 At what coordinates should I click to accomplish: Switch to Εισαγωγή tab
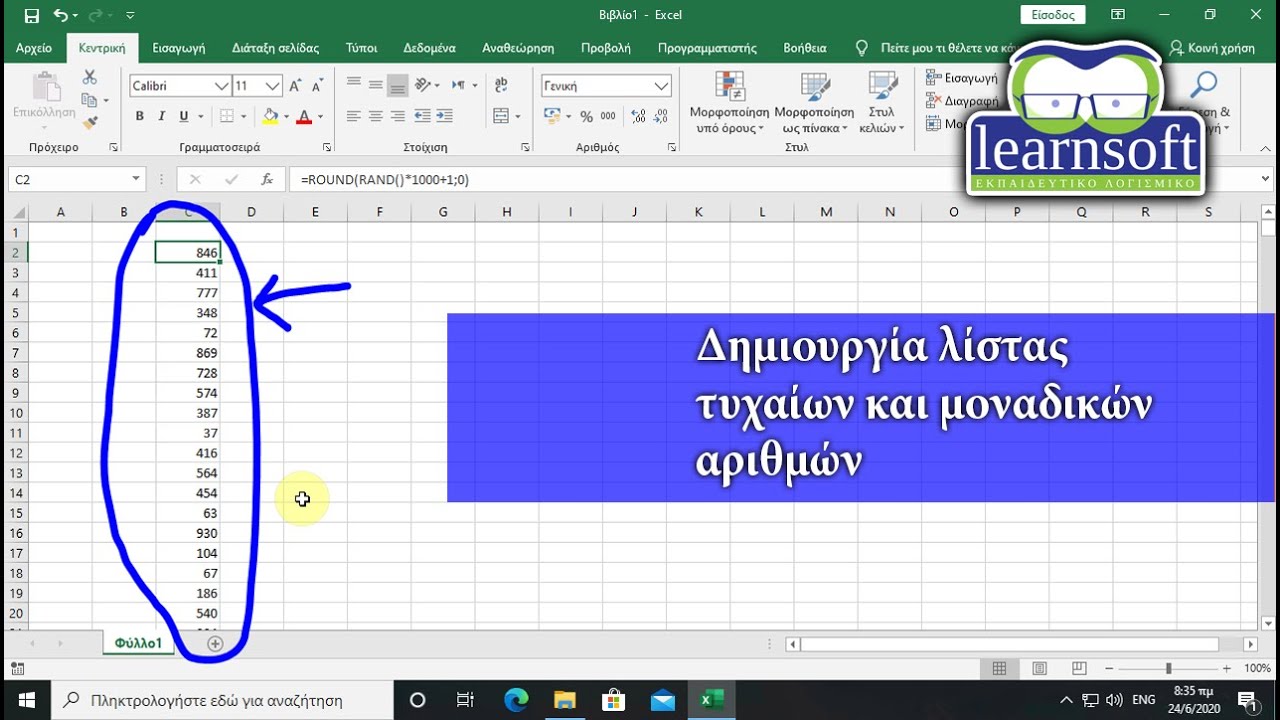pyautogui.click(x=179, y=47)
